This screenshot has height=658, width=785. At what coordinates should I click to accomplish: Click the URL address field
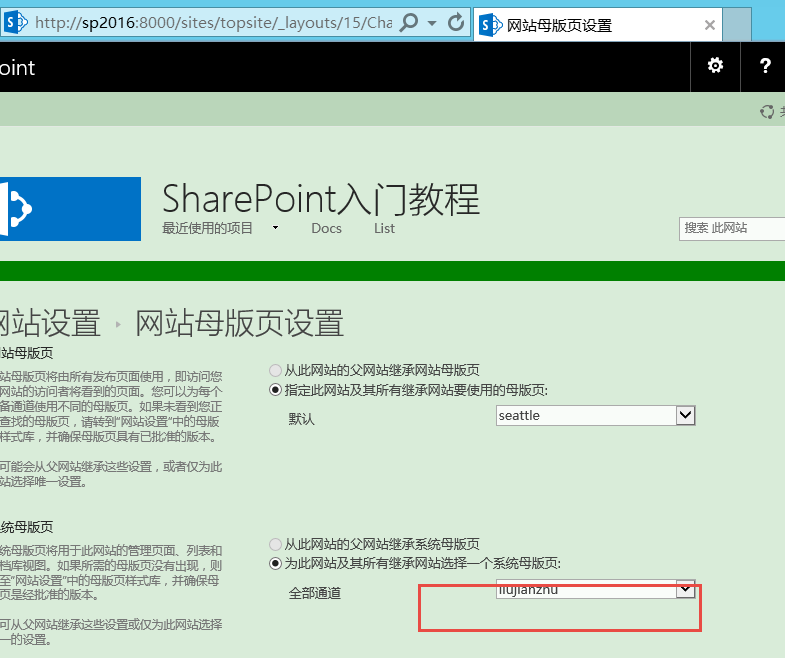point(213,23)
